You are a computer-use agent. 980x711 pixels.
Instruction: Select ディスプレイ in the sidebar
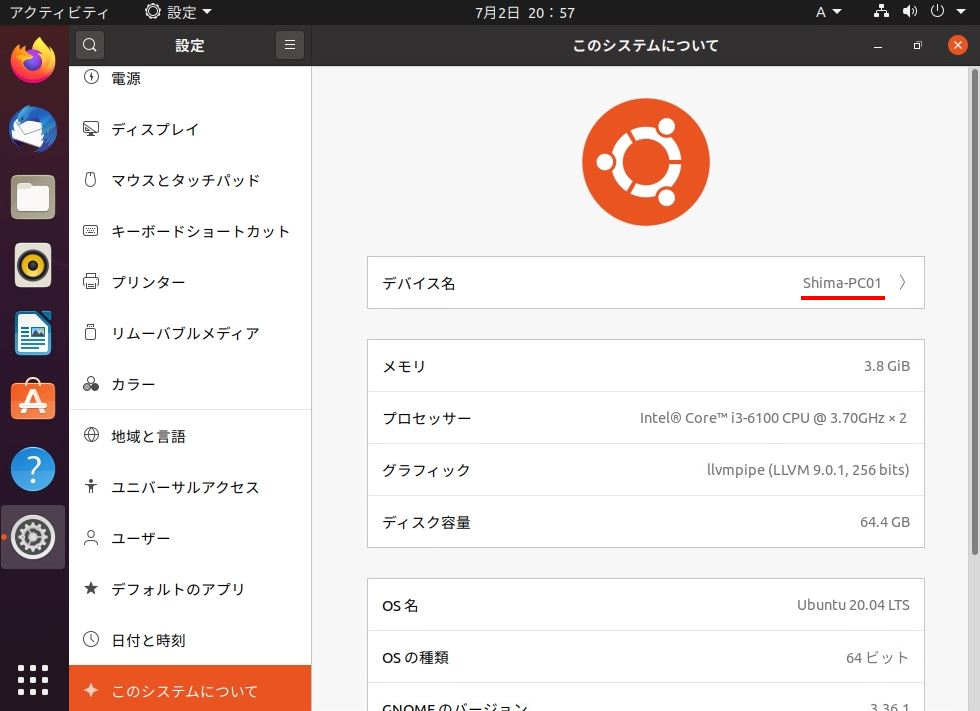[x=190, y=129]
